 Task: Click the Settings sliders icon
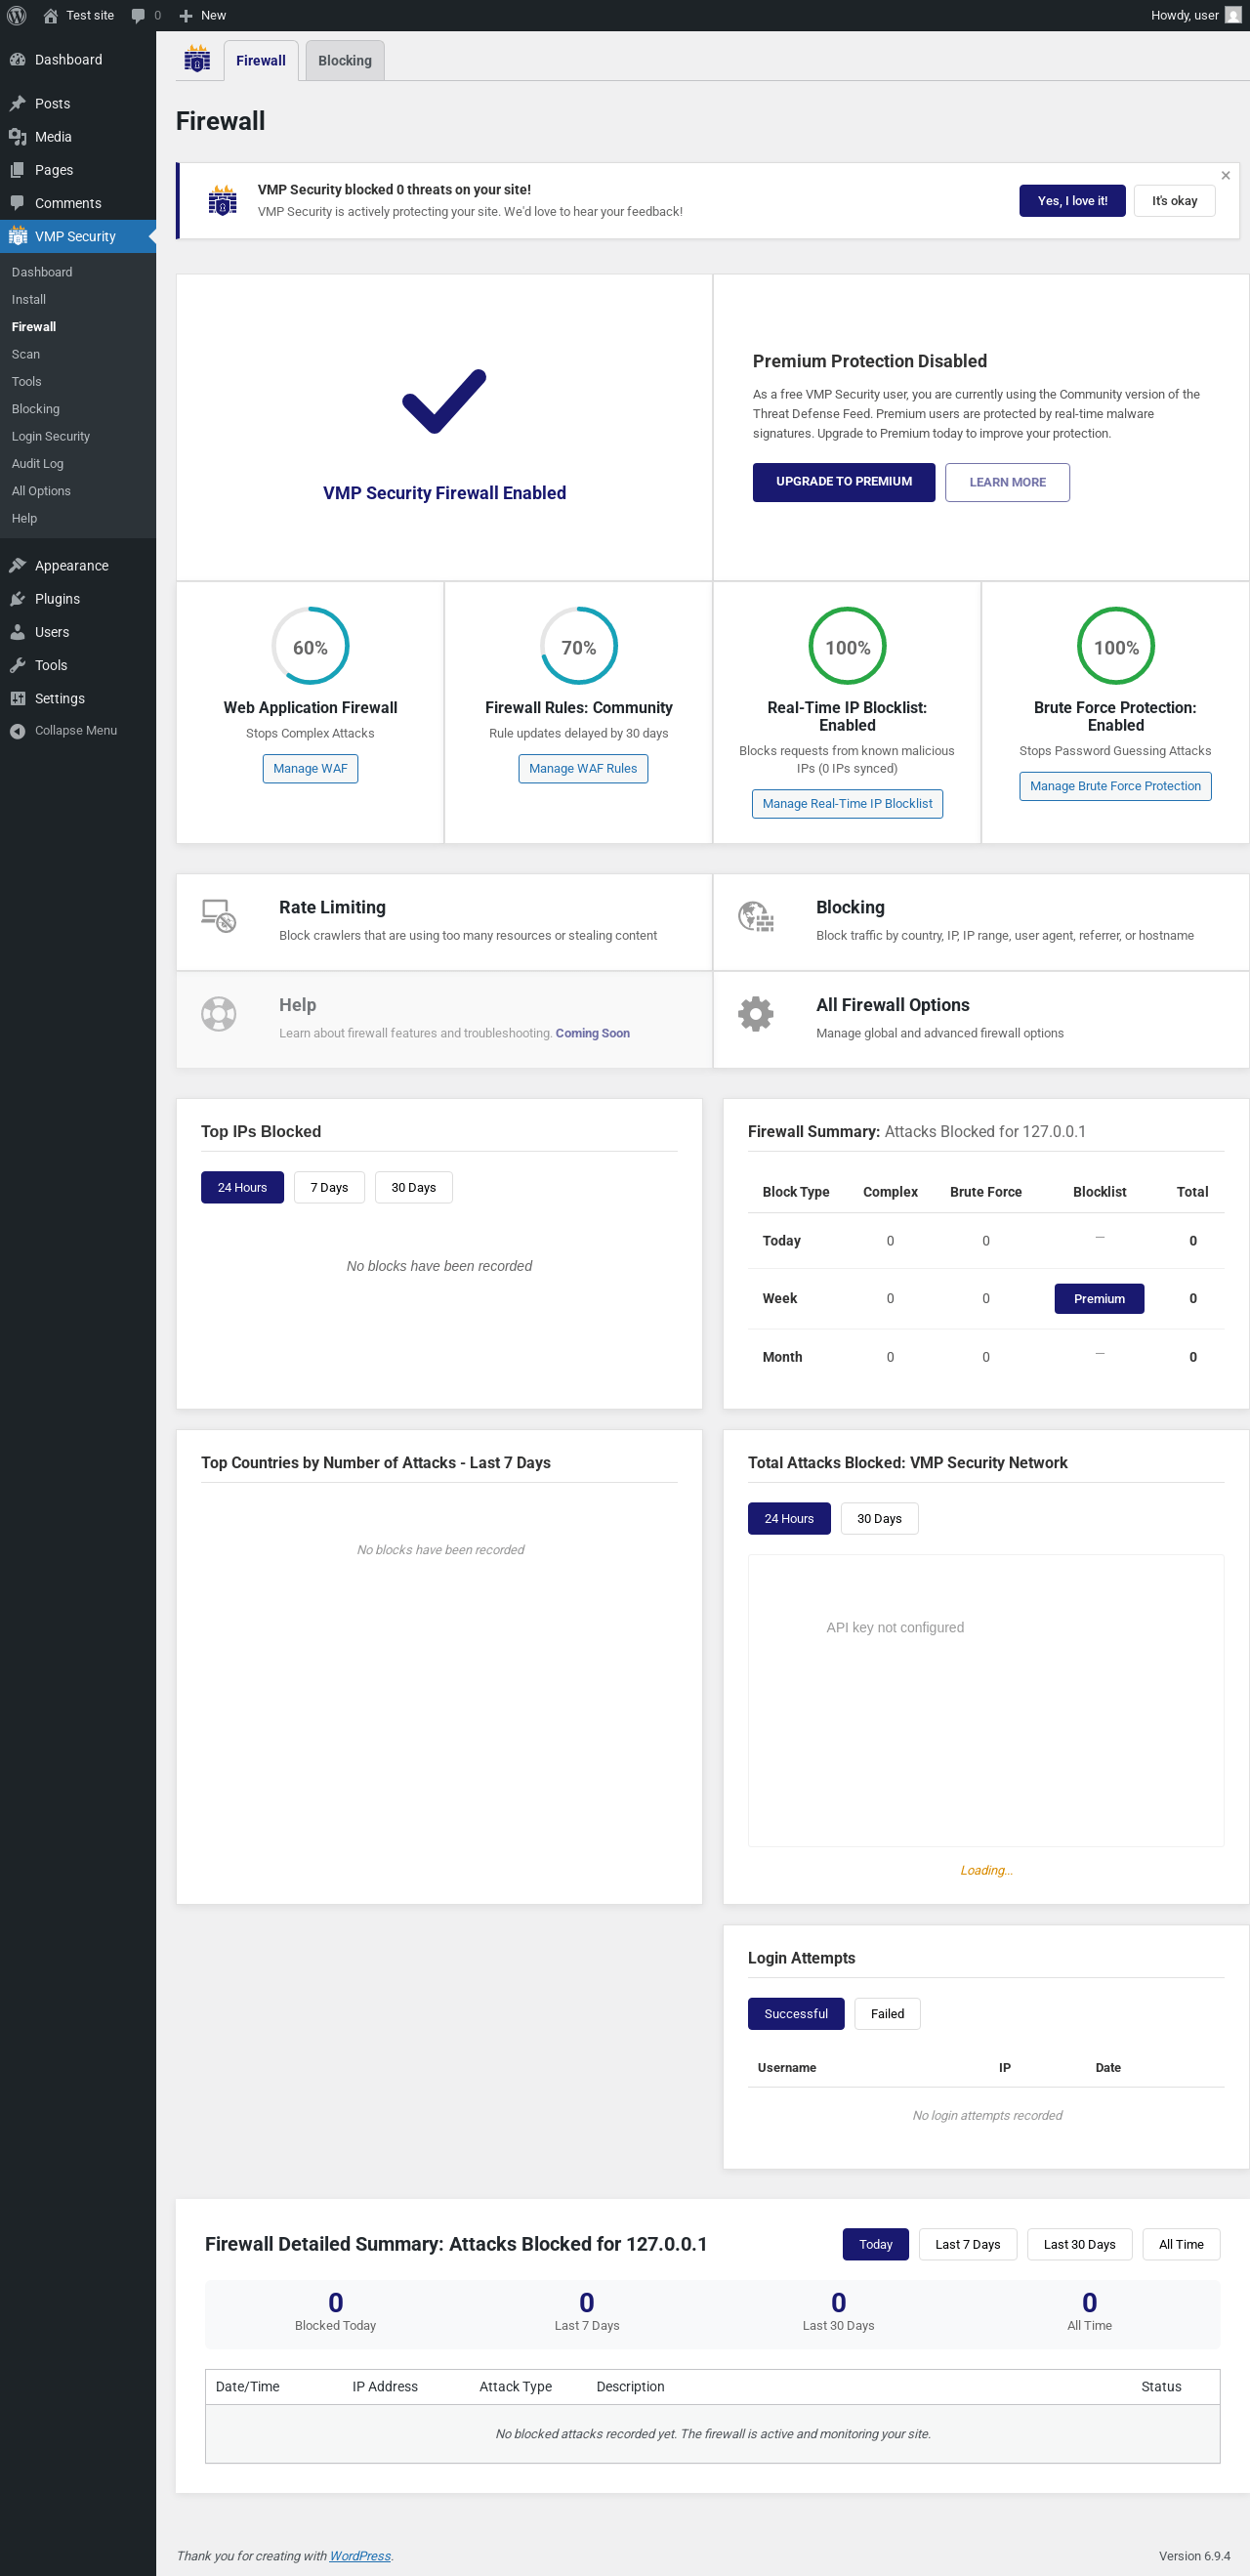tap(17, 698)
